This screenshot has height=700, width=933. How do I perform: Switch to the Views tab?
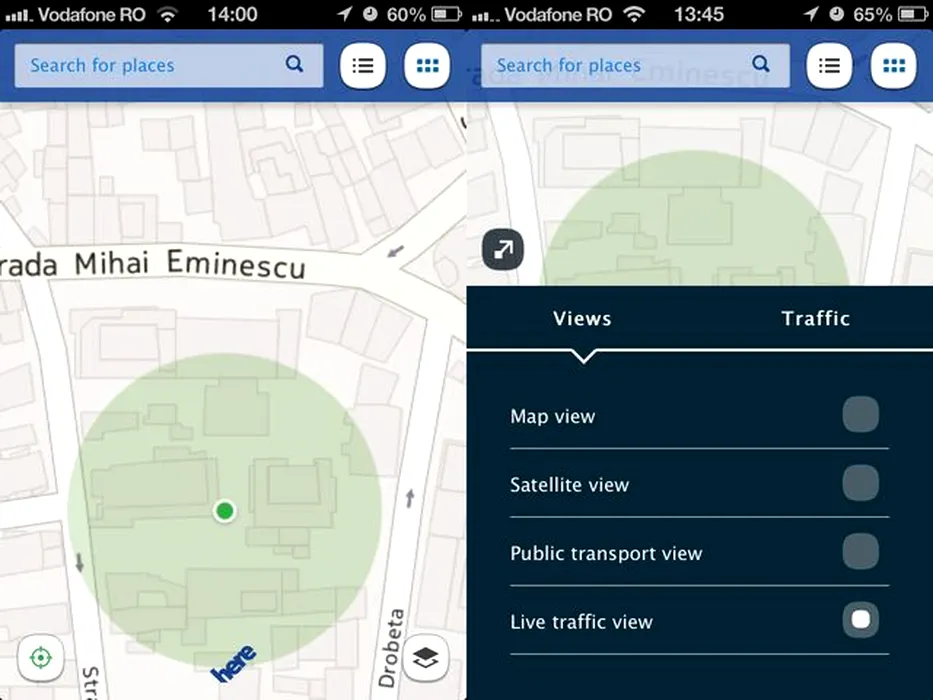pyautogui.click(x=582, y=319)
